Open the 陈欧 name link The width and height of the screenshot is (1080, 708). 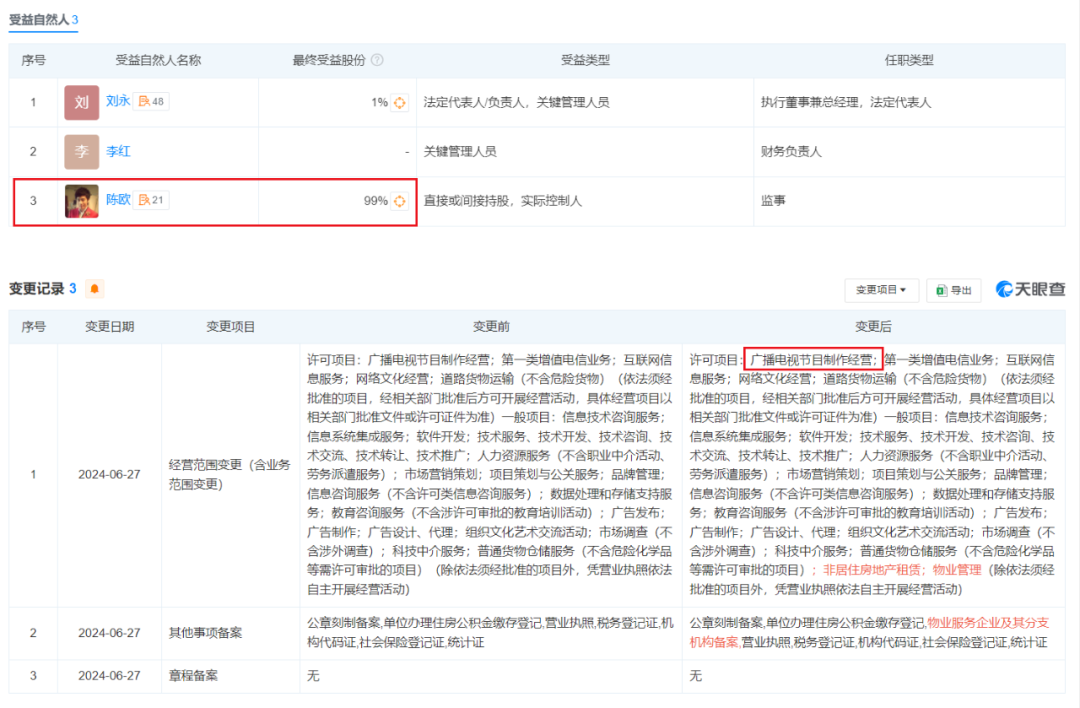118,200
